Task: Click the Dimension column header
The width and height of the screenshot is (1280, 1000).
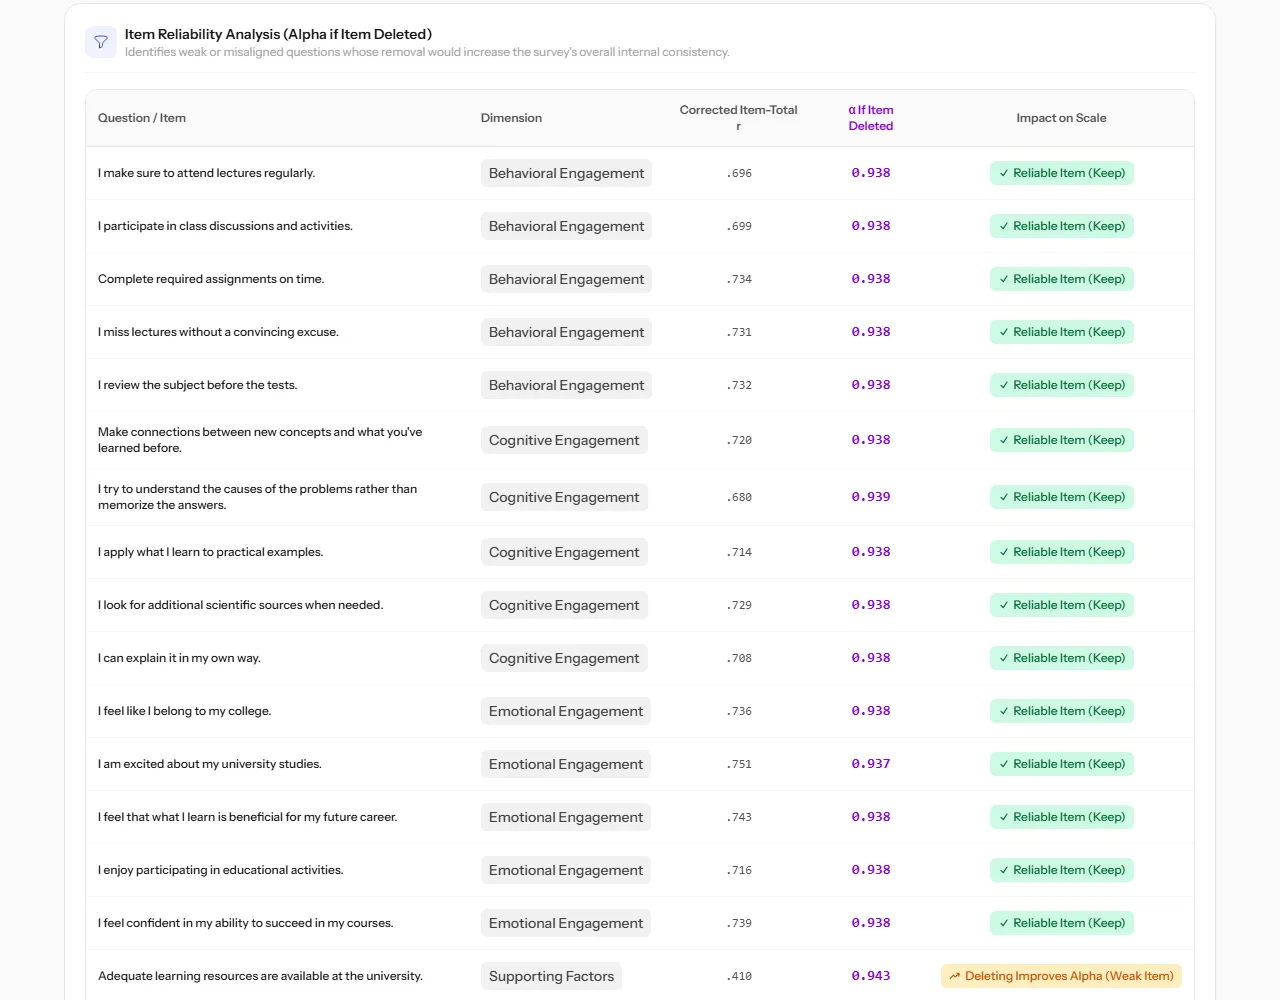Action: point(511,118)
